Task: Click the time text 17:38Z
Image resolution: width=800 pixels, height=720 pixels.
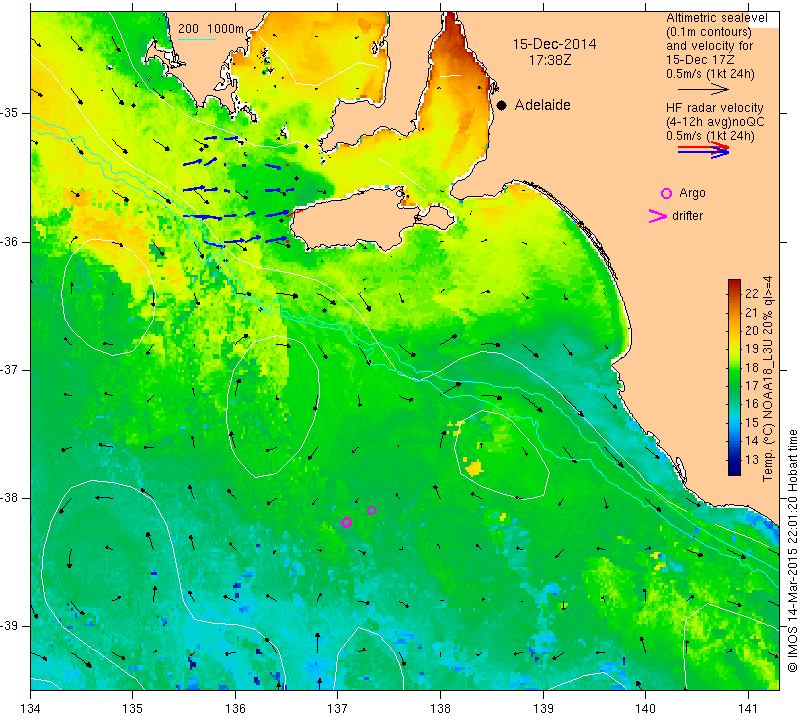Action: pyautogui.click(x=550, y=60)
